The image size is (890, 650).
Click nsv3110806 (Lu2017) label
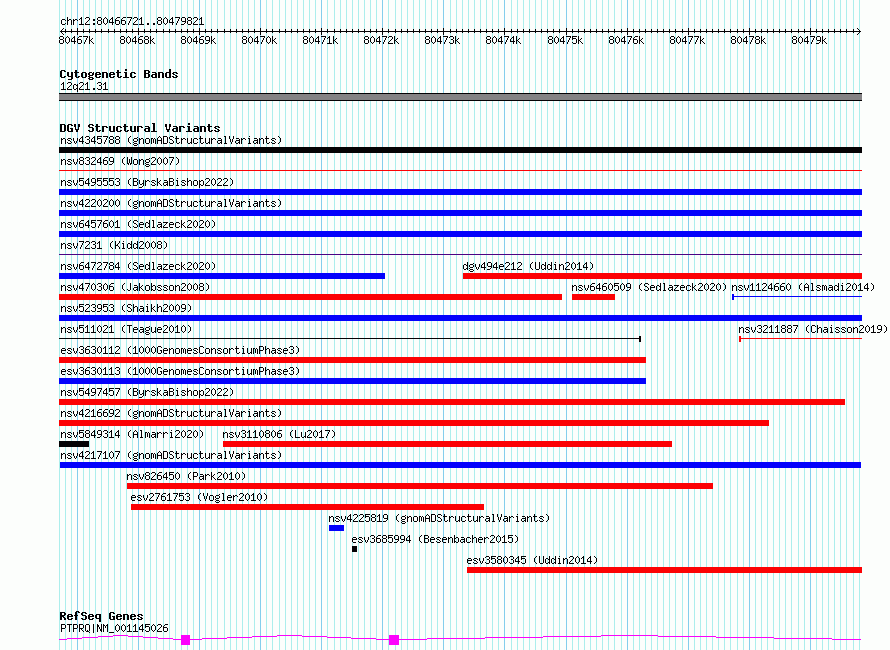tap(279, 434)
